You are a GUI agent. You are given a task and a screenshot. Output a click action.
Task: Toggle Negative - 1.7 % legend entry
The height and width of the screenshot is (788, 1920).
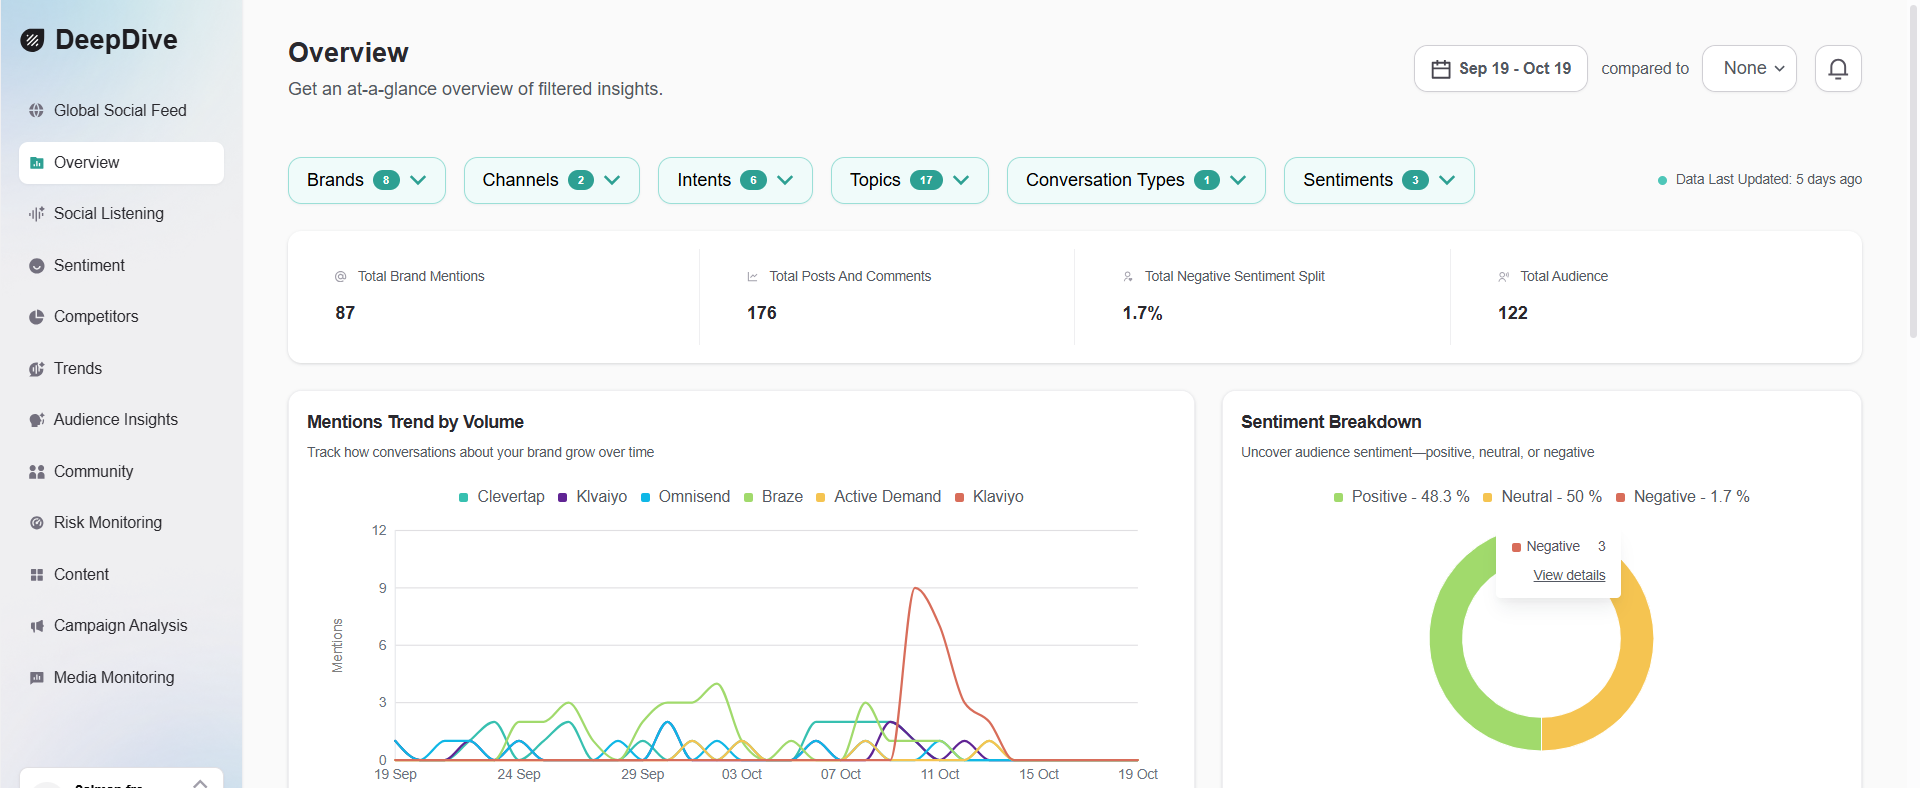[x=1683, y=497]
